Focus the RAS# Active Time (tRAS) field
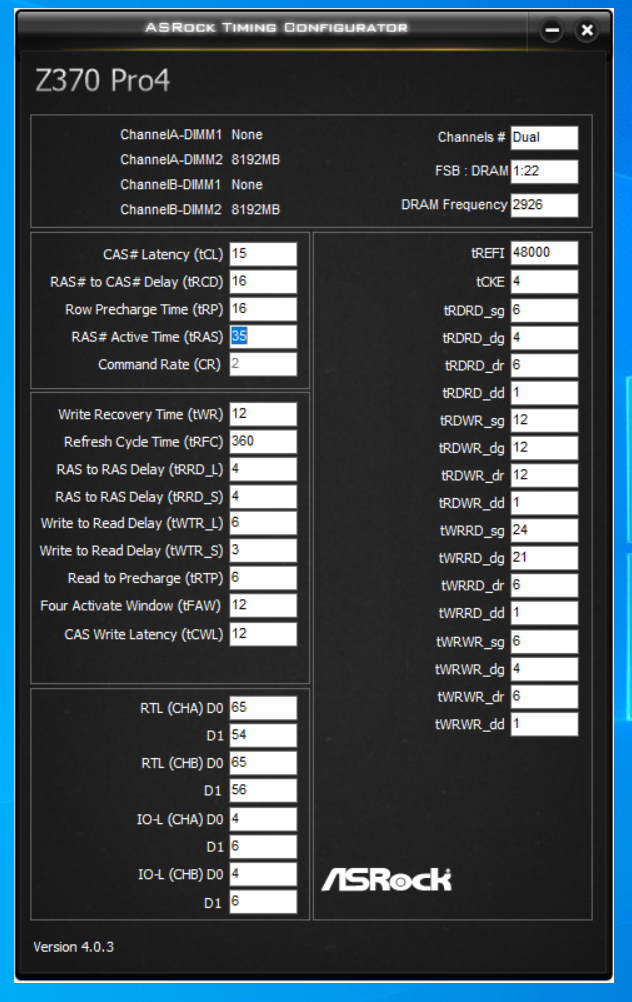The width and height of the screenshot is (632, 1002). pyautogui.click(x=263, y=336)
